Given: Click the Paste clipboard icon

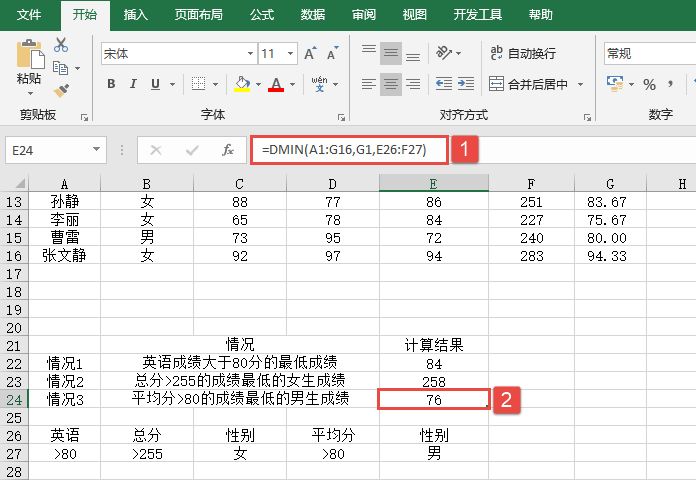Looking at the screenshot, I should coord(29,60).
